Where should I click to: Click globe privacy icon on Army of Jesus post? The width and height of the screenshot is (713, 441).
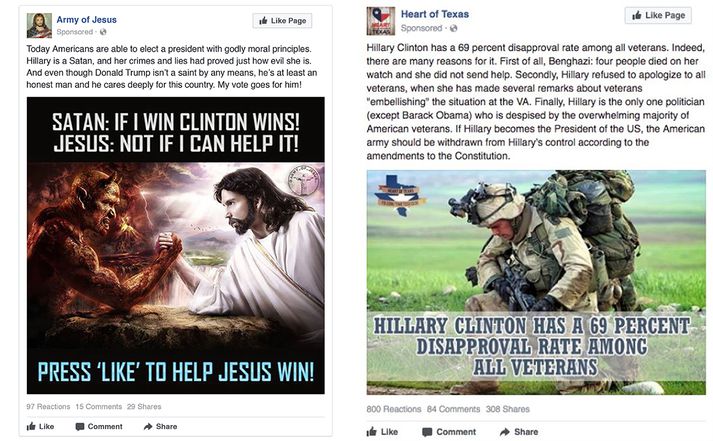tap(103, 32)
